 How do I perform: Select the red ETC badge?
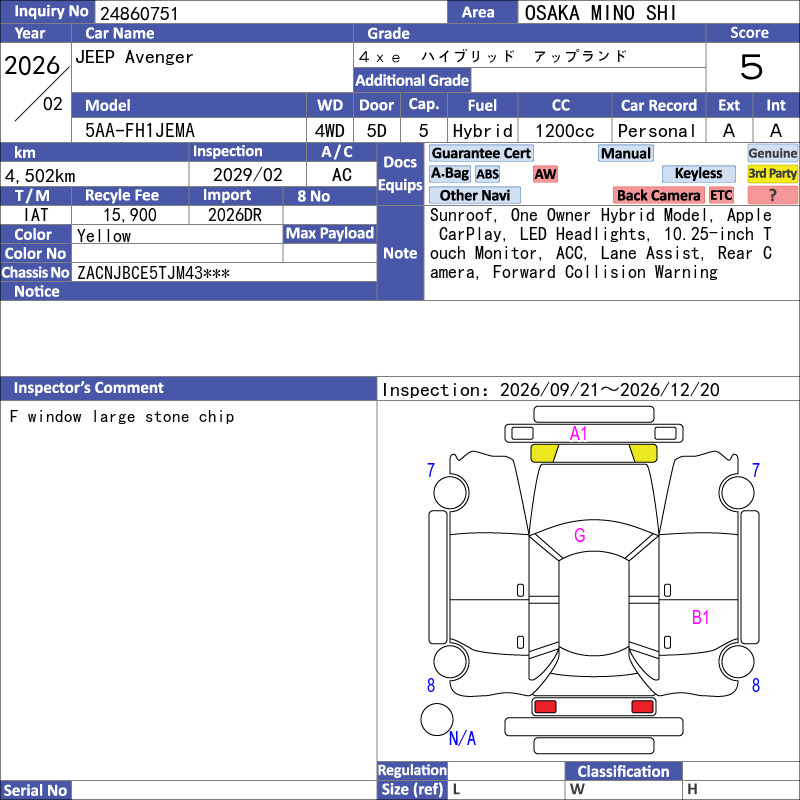721,195
